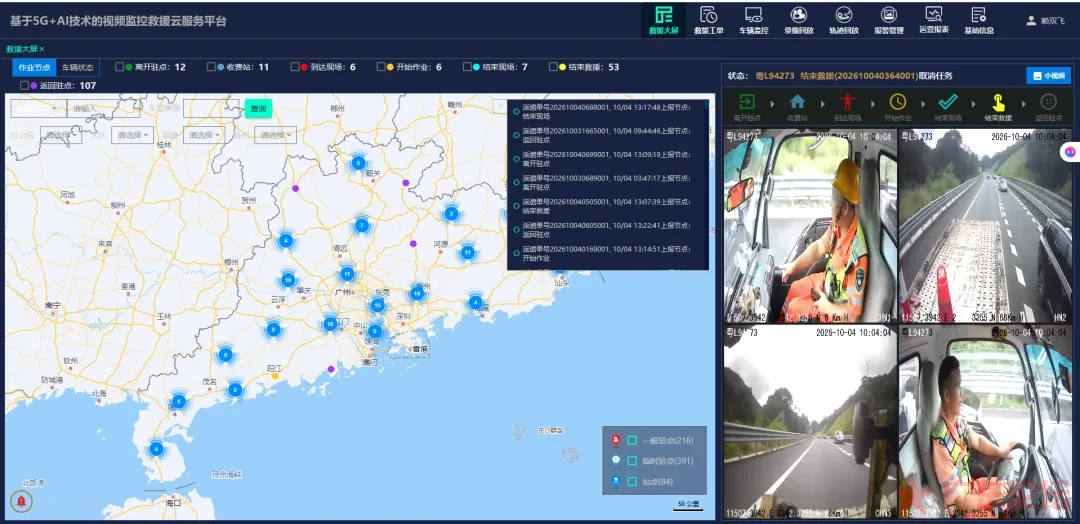The height and width of the screenshot is (524, 1080).
Task: Click the map cluster marker labeled 16
Action: point(331,324)
